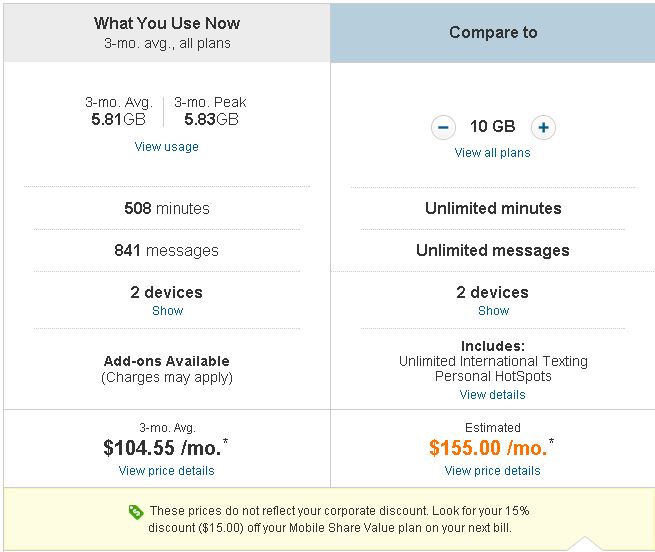Click the Add-ons Available label
This screenshot has height=552, width=655.
[x=167, y=361]
